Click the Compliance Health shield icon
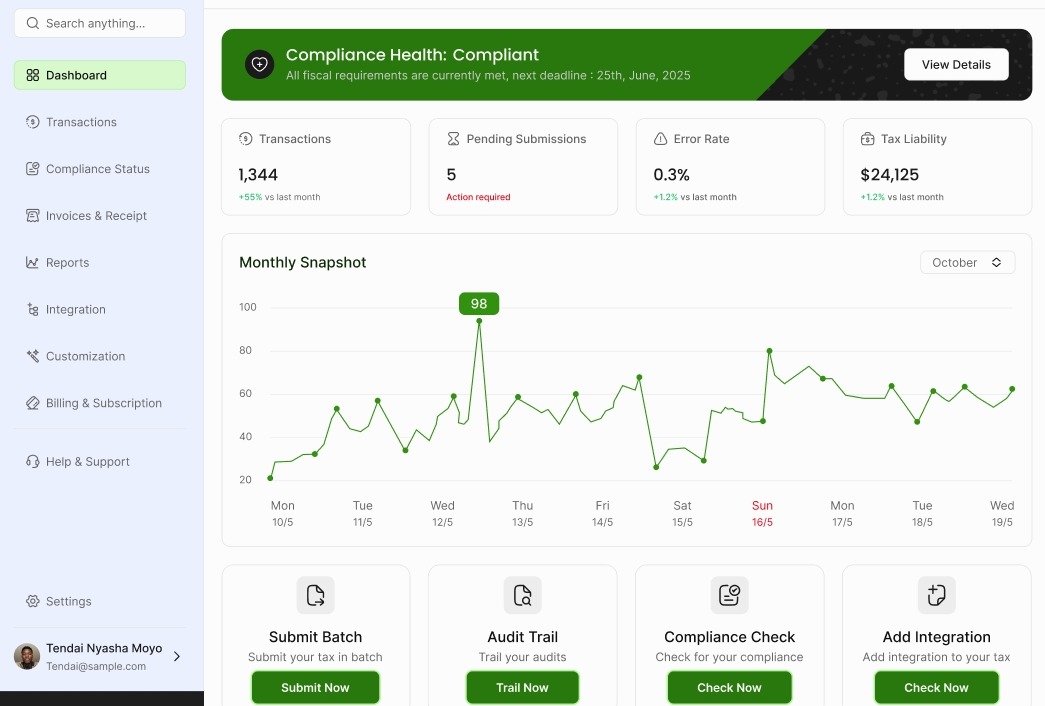The image size is (1045, 706). pyautogui.click(x=259, y=64)
